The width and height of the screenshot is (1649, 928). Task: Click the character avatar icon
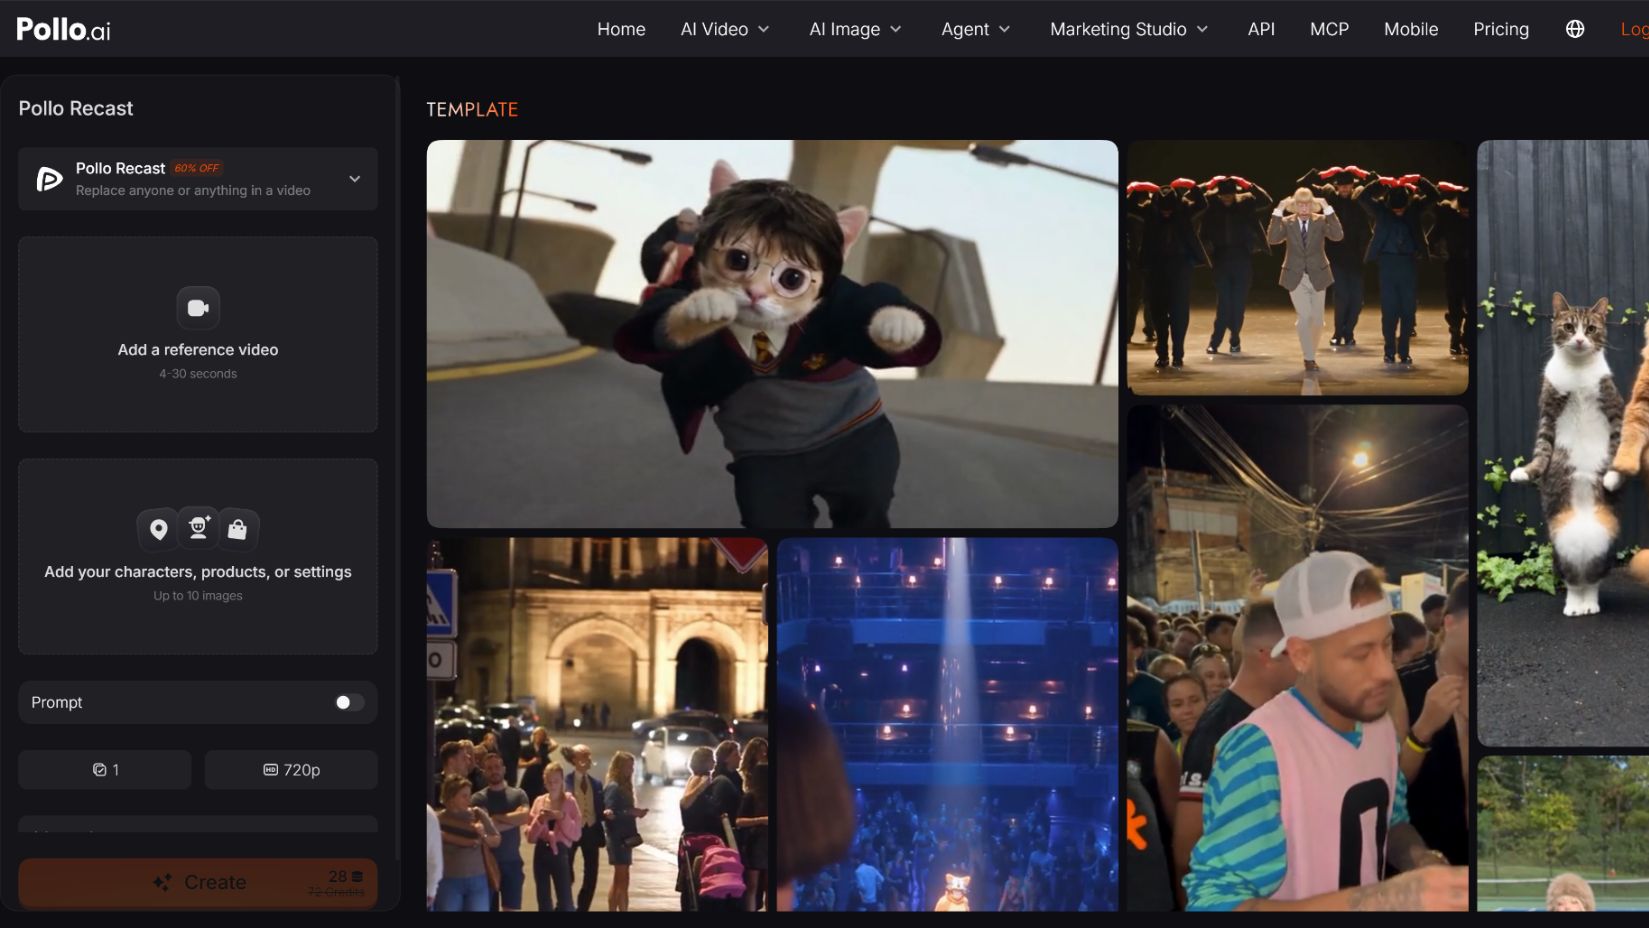pos(198,527)
